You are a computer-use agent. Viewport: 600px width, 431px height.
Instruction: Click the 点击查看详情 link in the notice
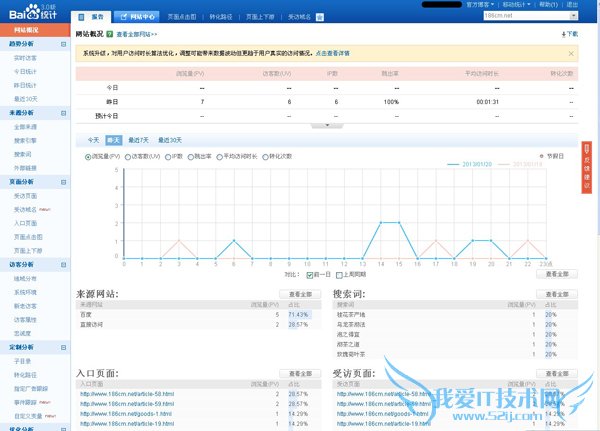pyautogui.click(x=333, y=54)
